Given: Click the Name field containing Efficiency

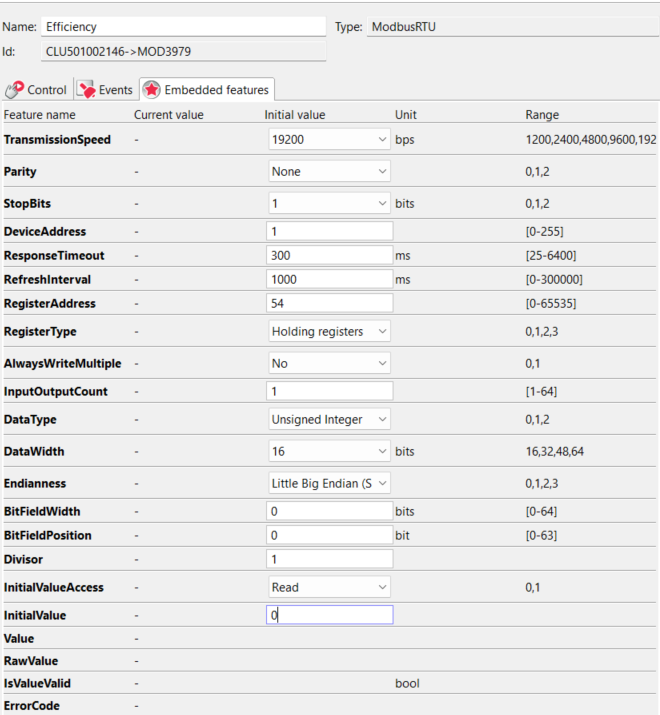Looking at the screenshot, I should [183, 27].
